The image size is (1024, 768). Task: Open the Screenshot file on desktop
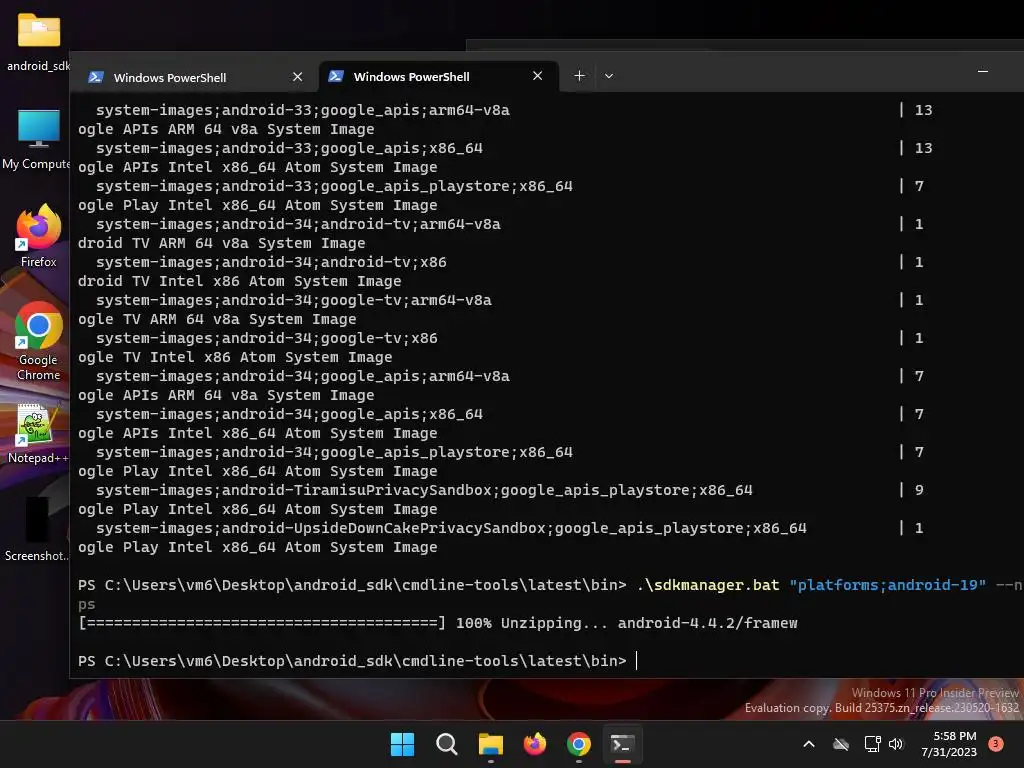(37, 529)
